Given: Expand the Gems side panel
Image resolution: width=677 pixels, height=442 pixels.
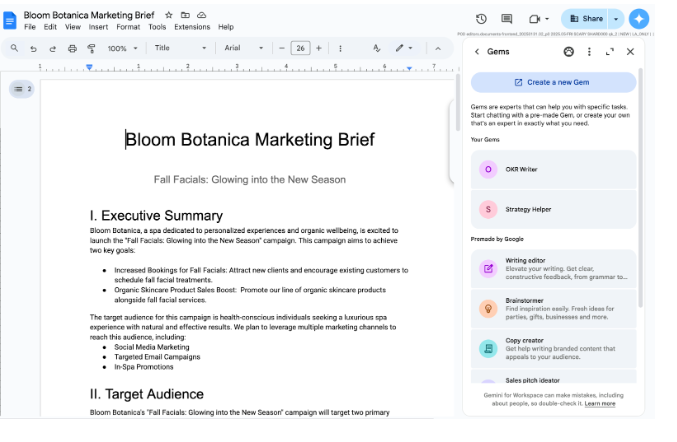Looking at the screenshot, I should 610,52.
